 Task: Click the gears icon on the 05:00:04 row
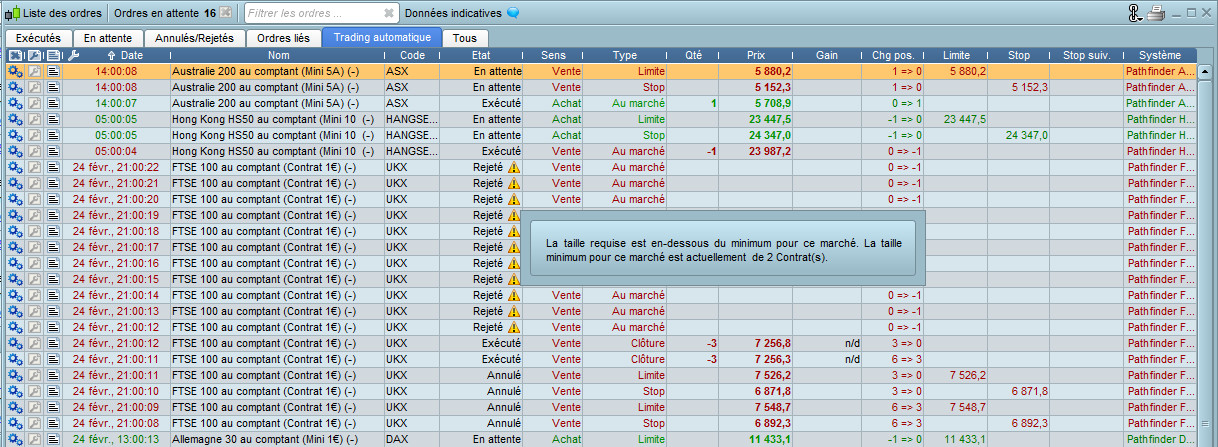click(x=15, y=151)
